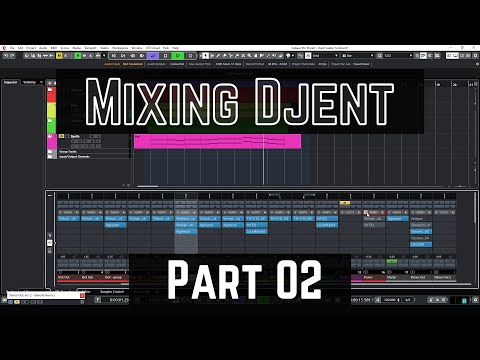Open the File menu
Image resolution: width=480 pixels, height=360 pixels.
tap(12, 48)
